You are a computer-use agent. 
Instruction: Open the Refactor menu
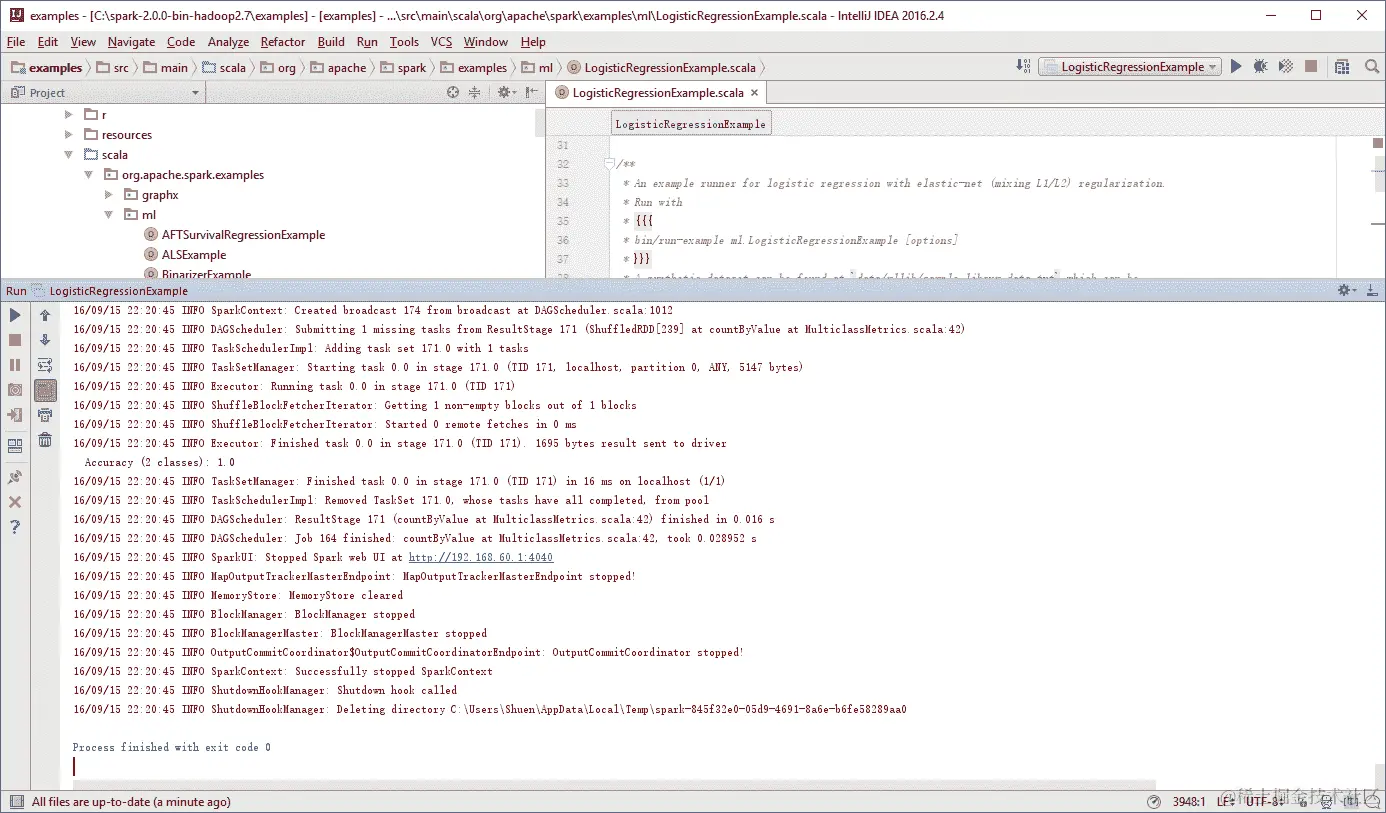[283, 42]
